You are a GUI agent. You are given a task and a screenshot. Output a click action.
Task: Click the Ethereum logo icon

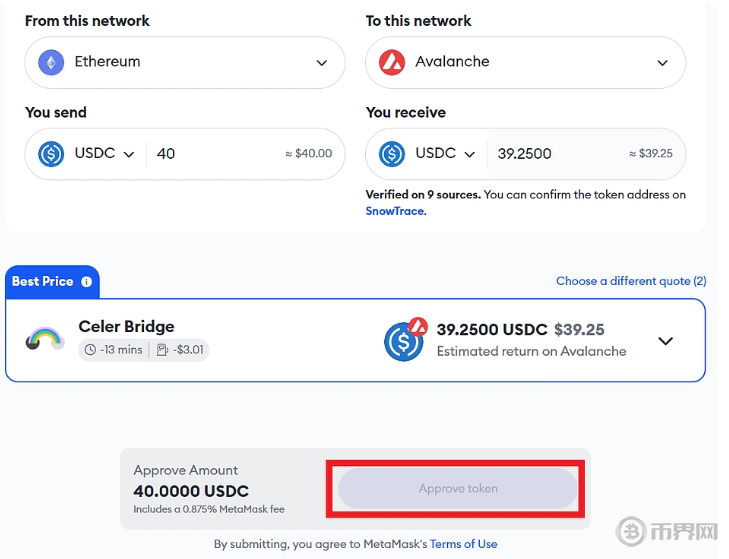tap(51, 62)
